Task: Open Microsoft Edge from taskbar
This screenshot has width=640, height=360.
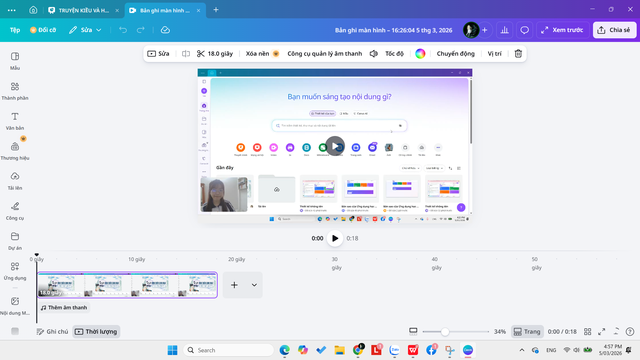Action: [284, 350]
